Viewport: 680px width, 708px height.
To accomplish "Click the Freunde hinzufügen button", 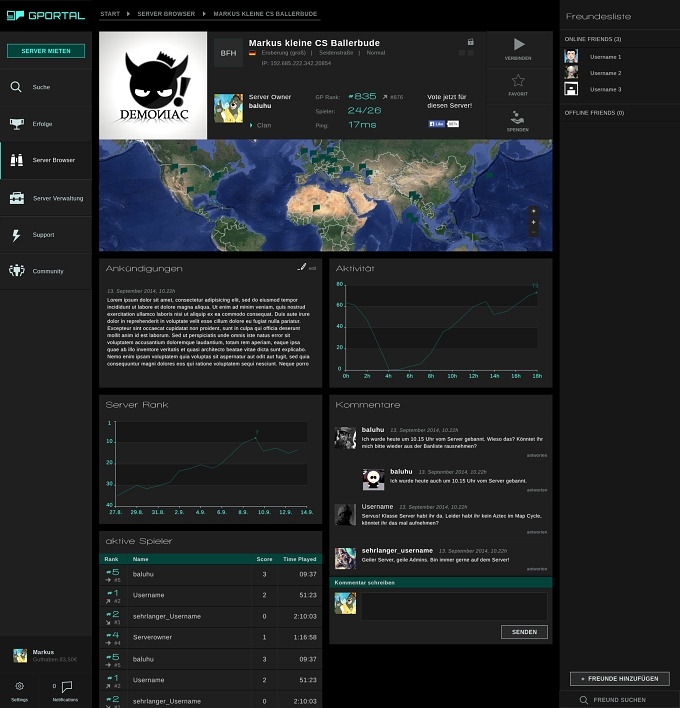I will tap(619, 678).
